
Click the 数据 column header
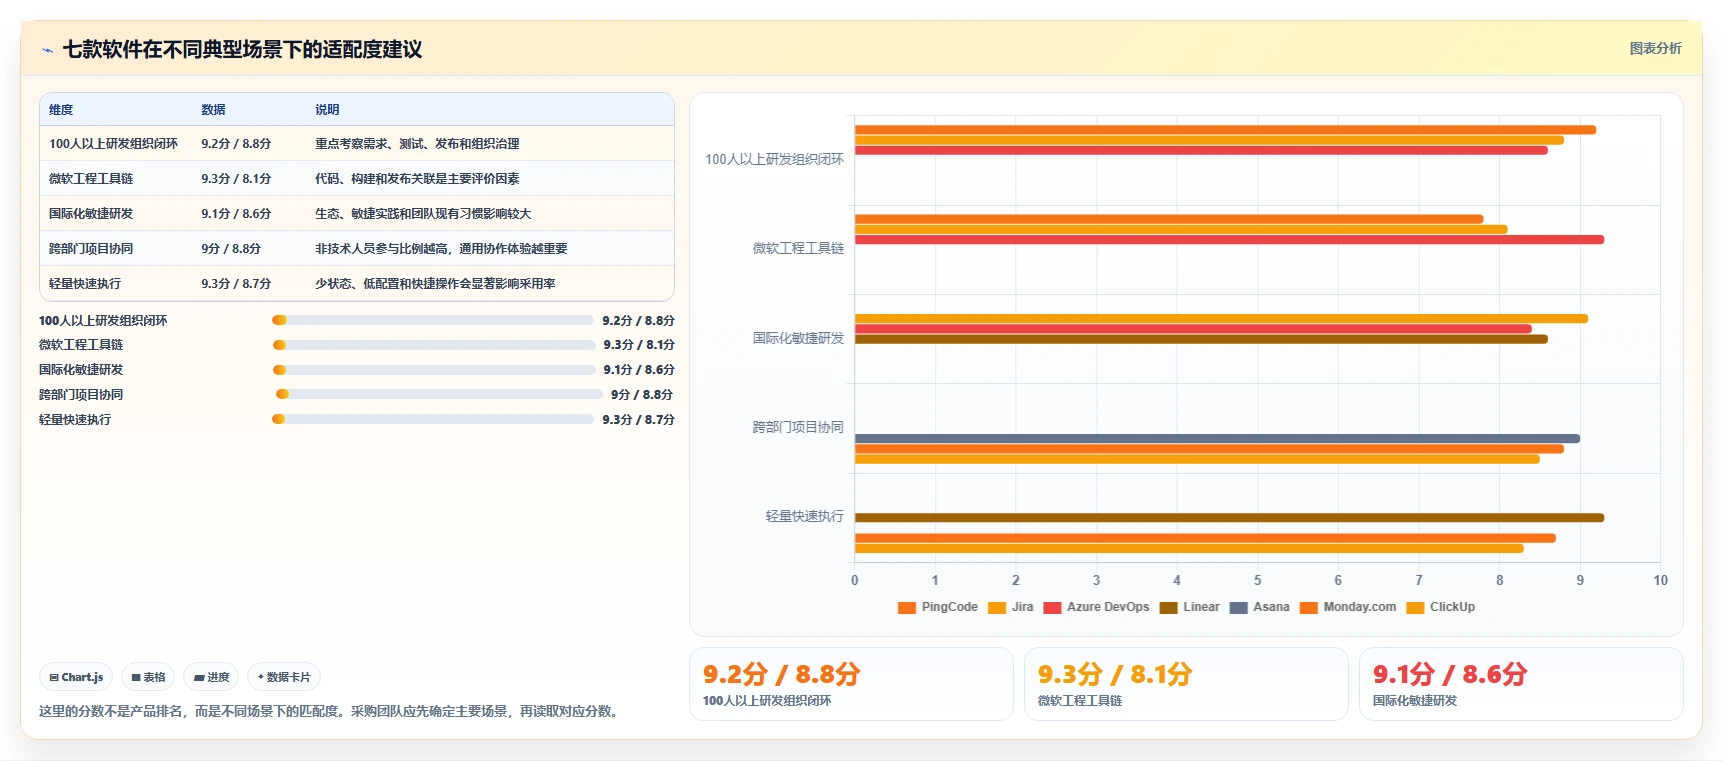213,110
